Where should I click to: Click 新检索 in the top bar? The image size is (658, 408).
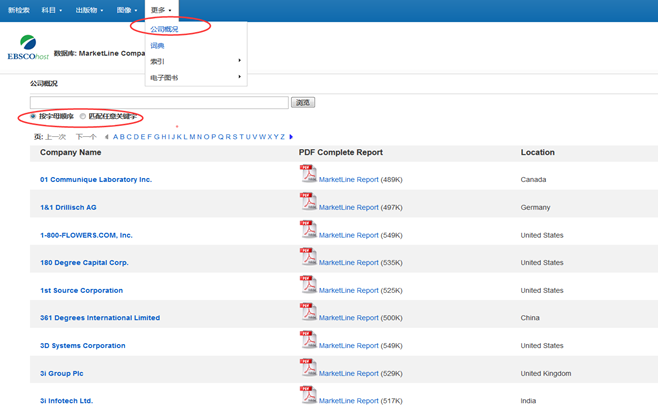18,10
